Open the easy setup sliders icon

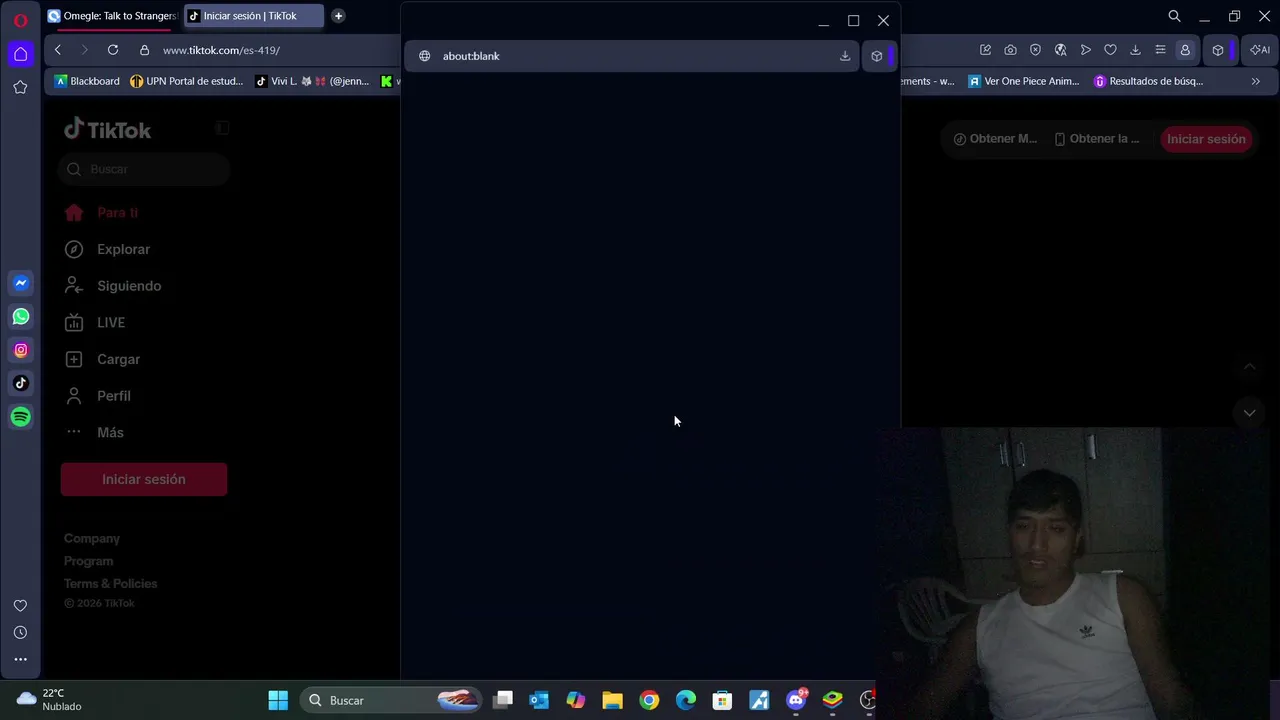coord(1160,50)
